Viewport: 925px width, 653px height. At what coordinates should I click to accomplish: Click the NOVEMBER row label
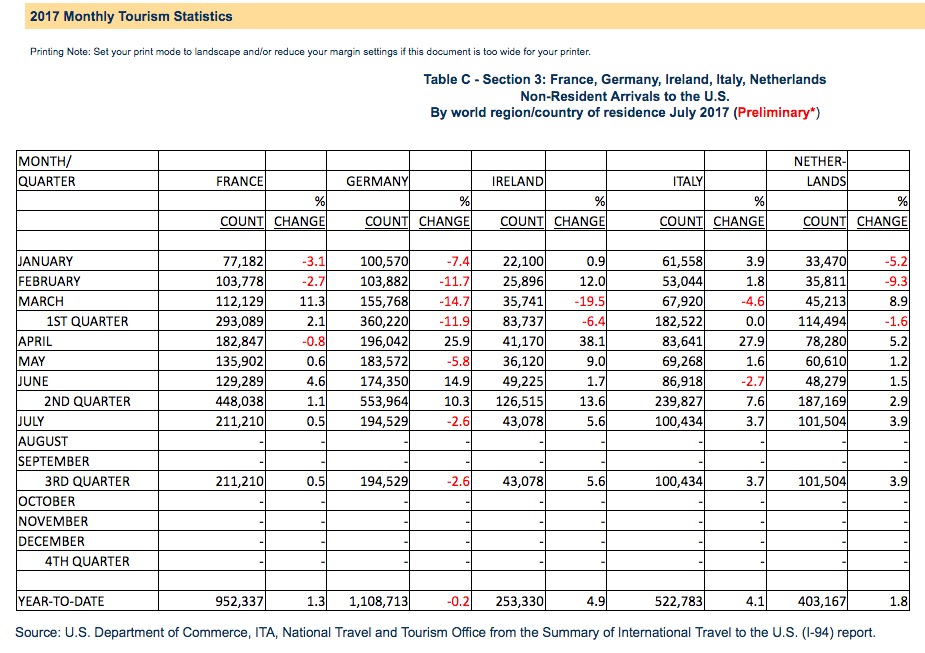(53, 522)
